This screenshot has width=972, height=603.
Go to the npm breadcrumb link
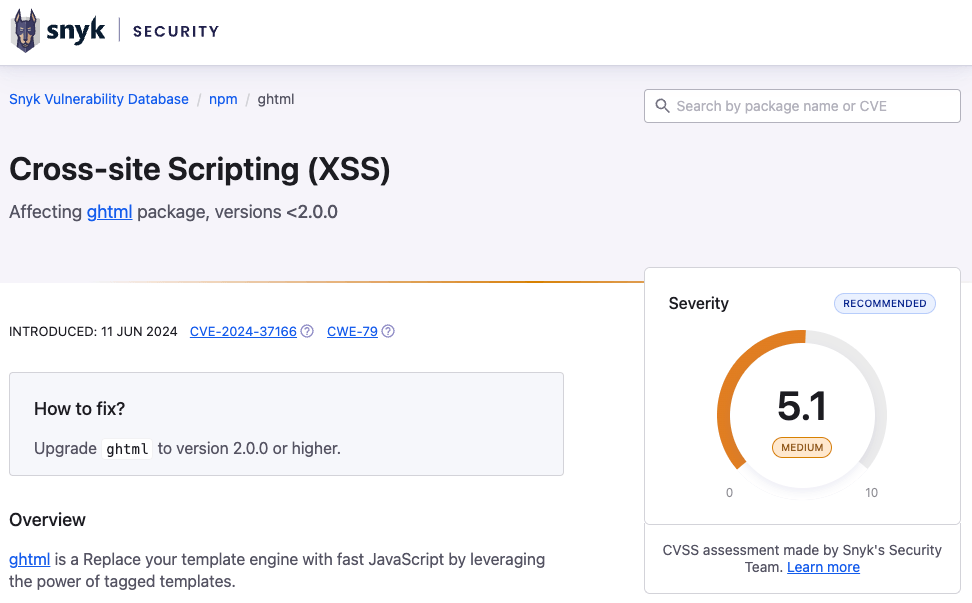point(223,99)
